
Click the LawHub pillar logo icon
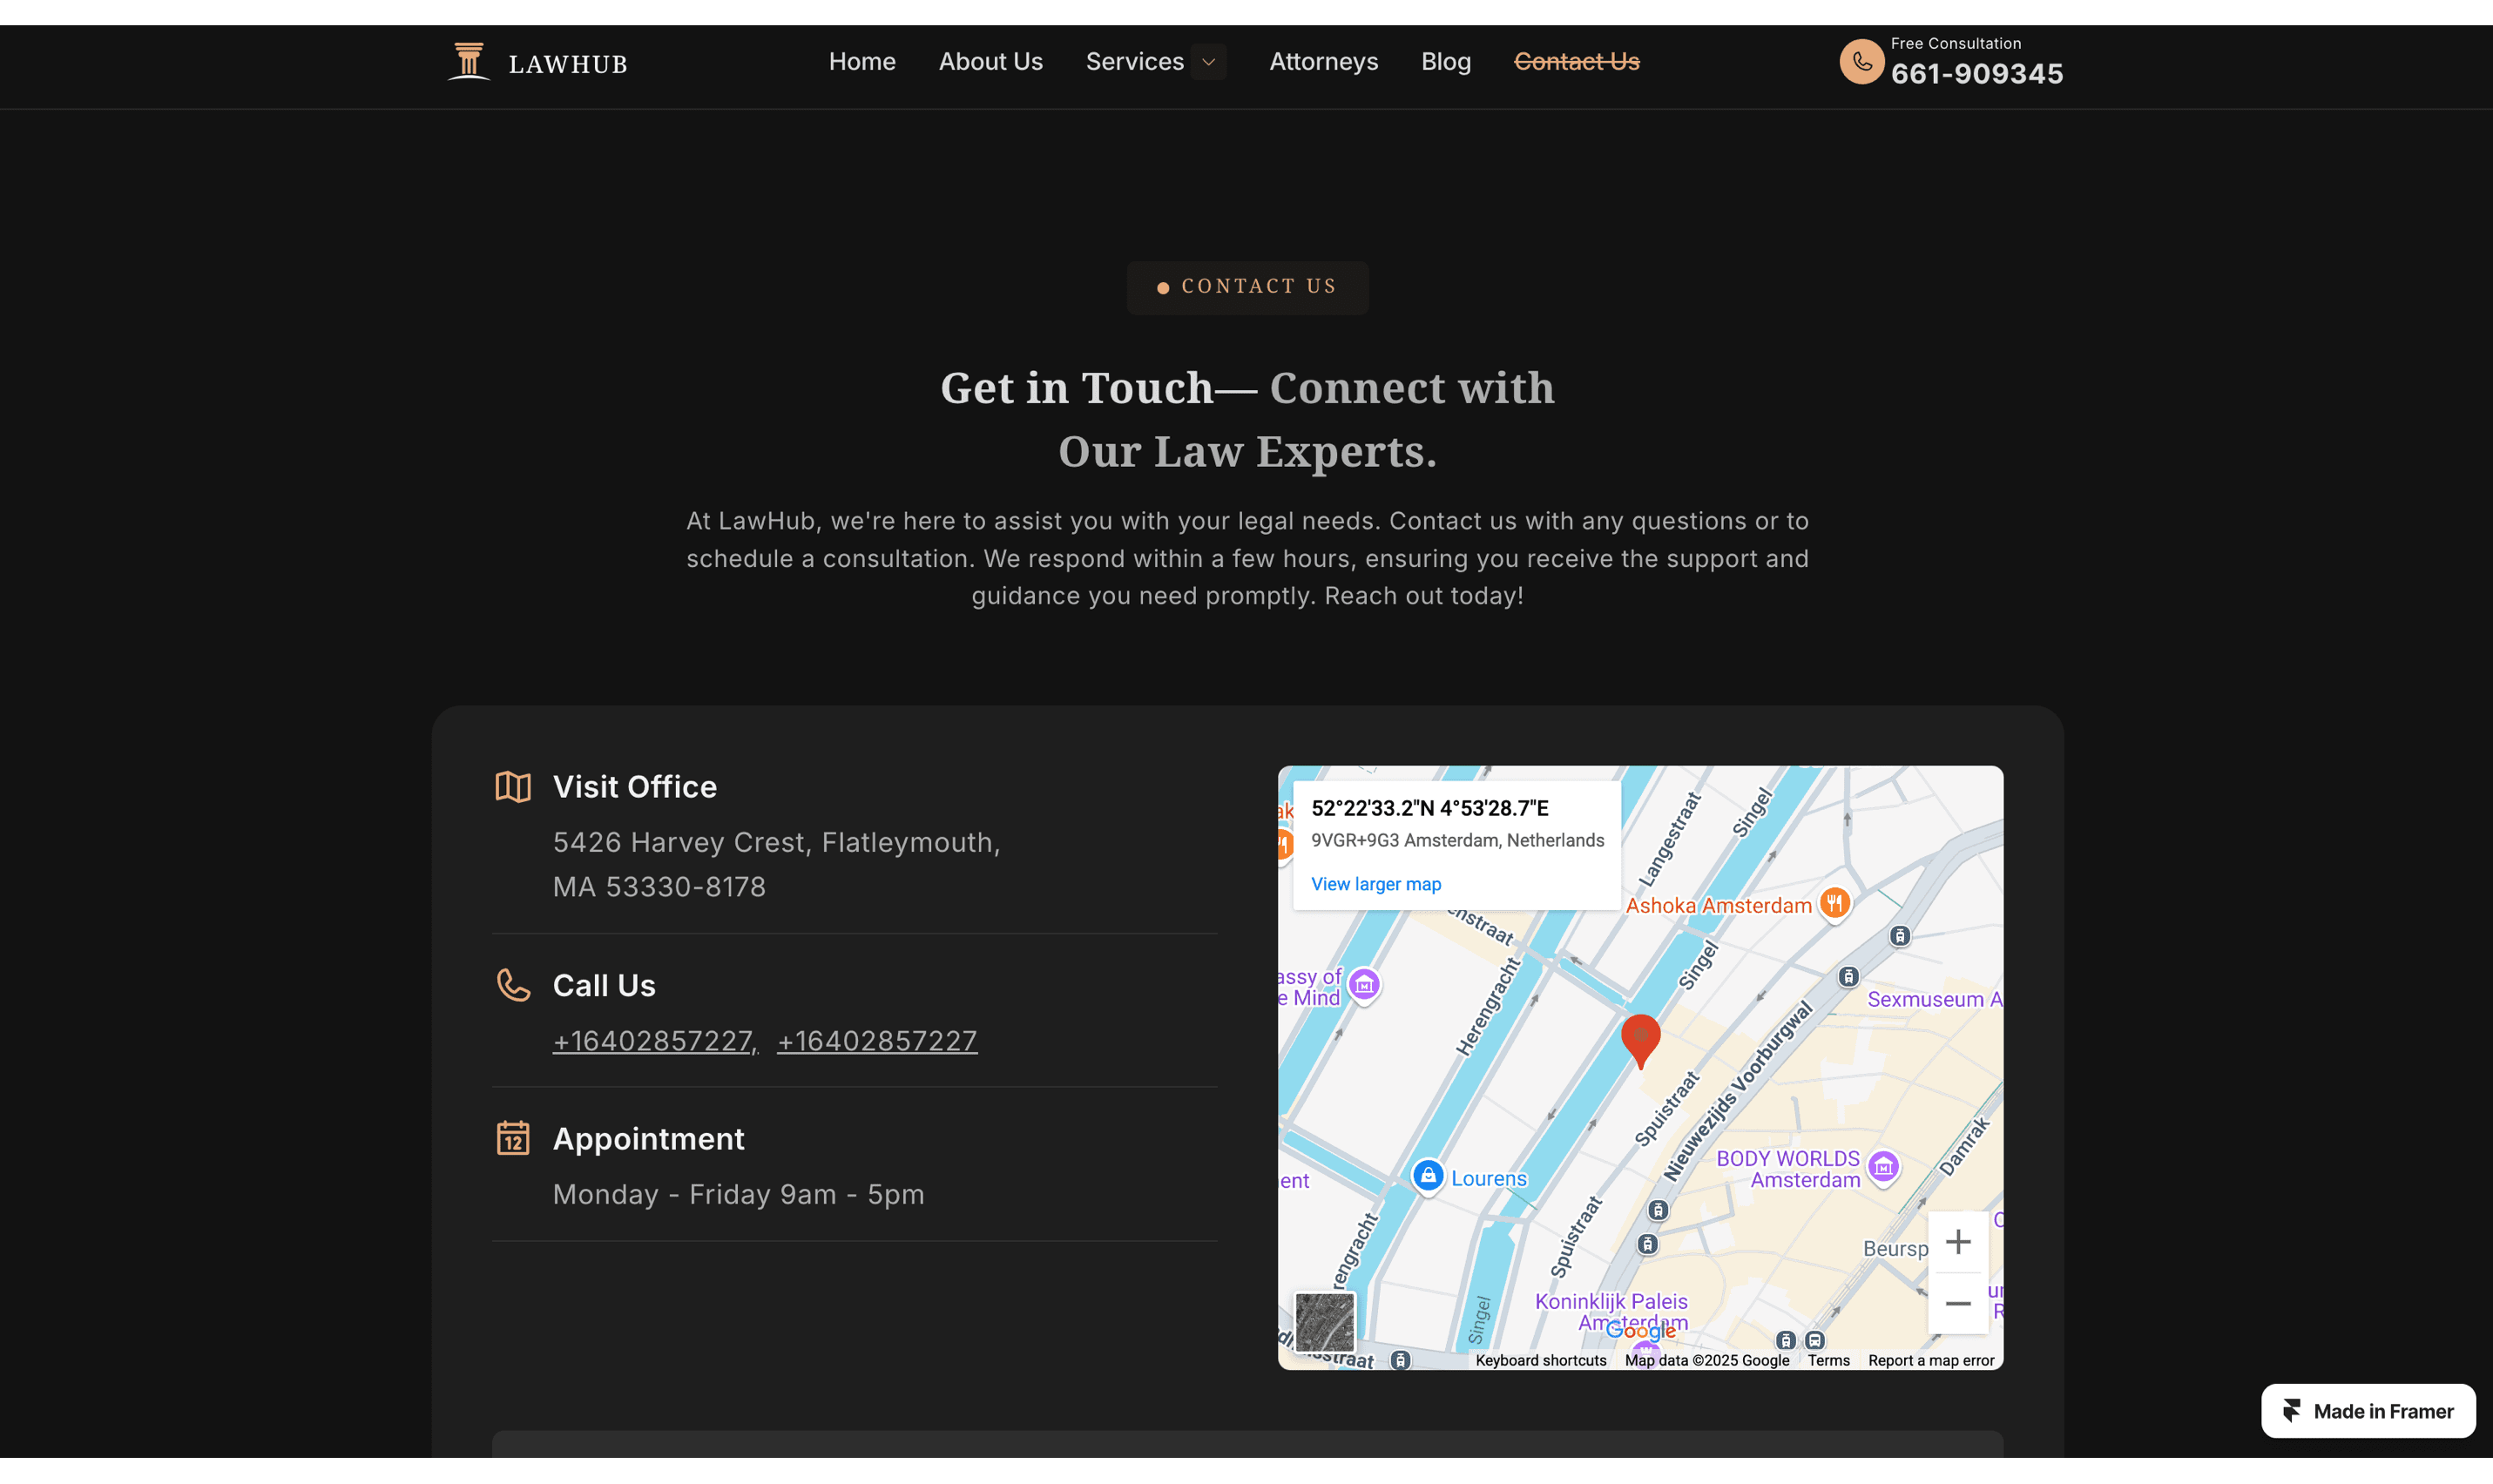(x=468, y=62)
